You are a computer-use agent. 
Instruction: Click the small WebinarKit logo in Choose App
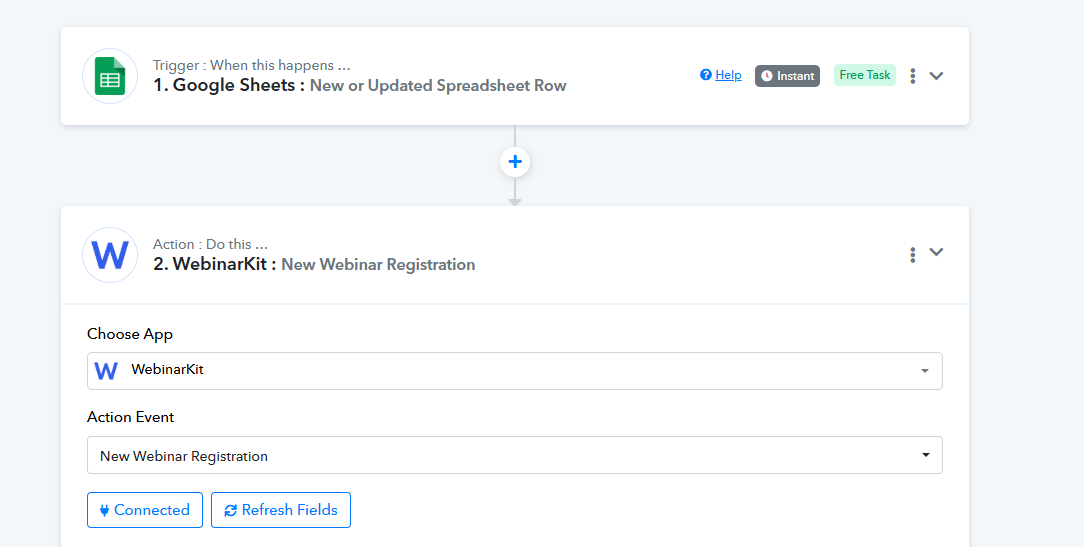tap(106, 371)
